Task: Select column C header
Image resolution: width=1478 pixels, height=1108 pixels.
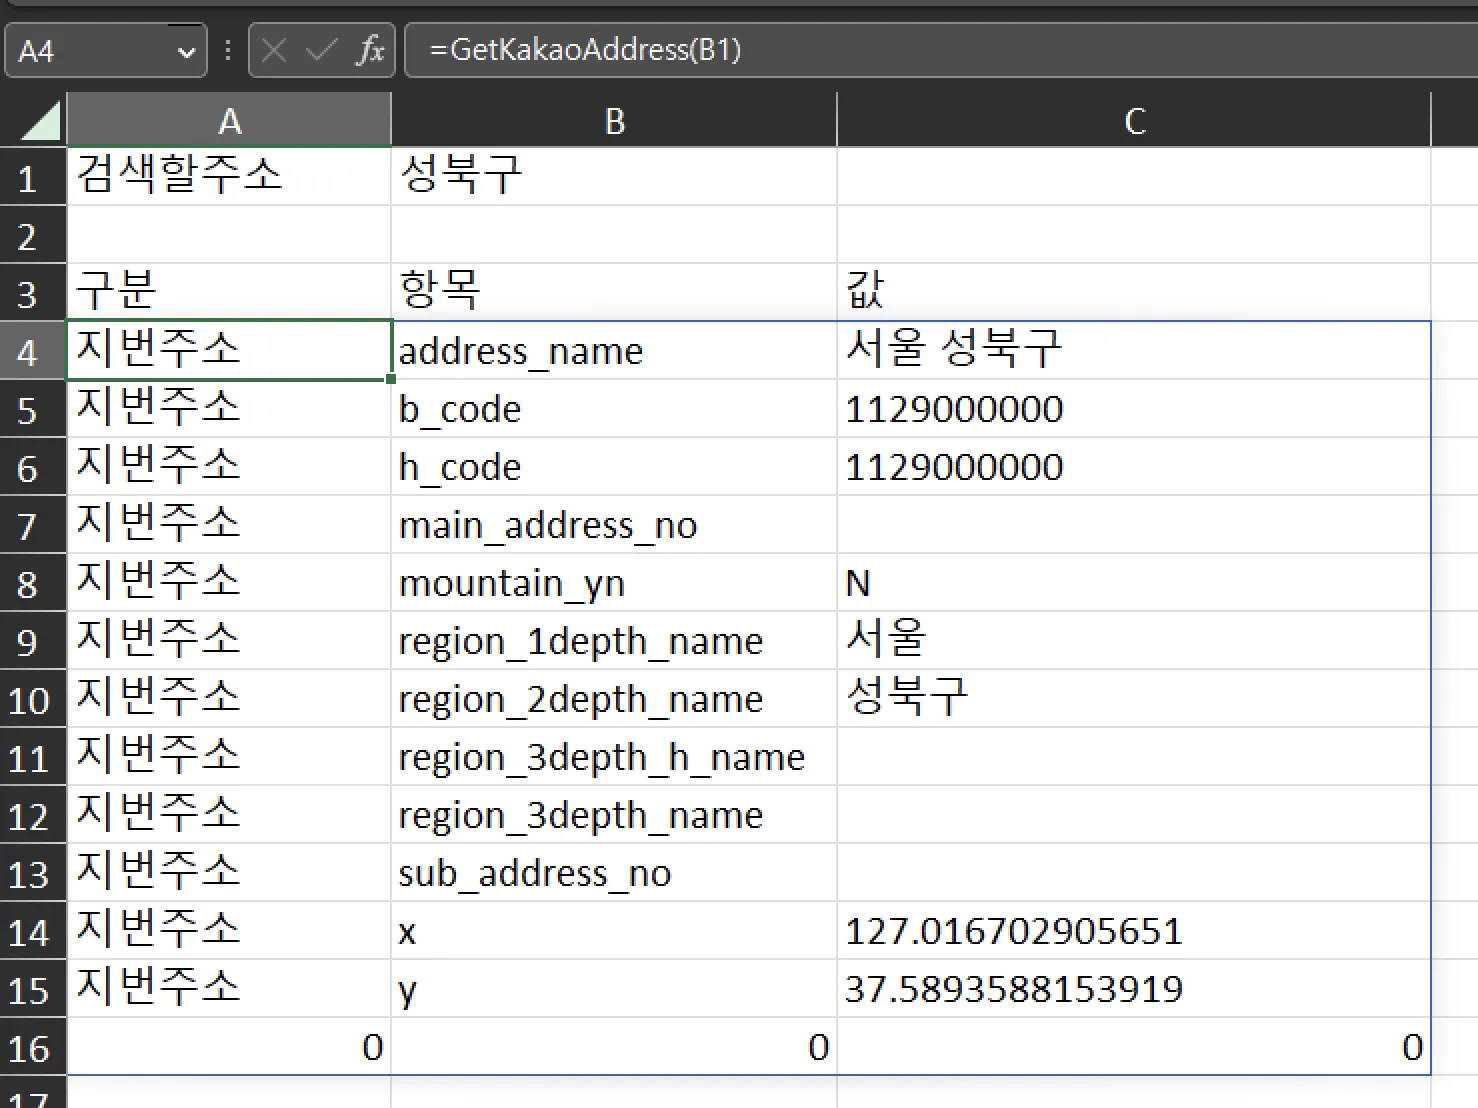Action: pyautogui.click(x=1134, y=121)
